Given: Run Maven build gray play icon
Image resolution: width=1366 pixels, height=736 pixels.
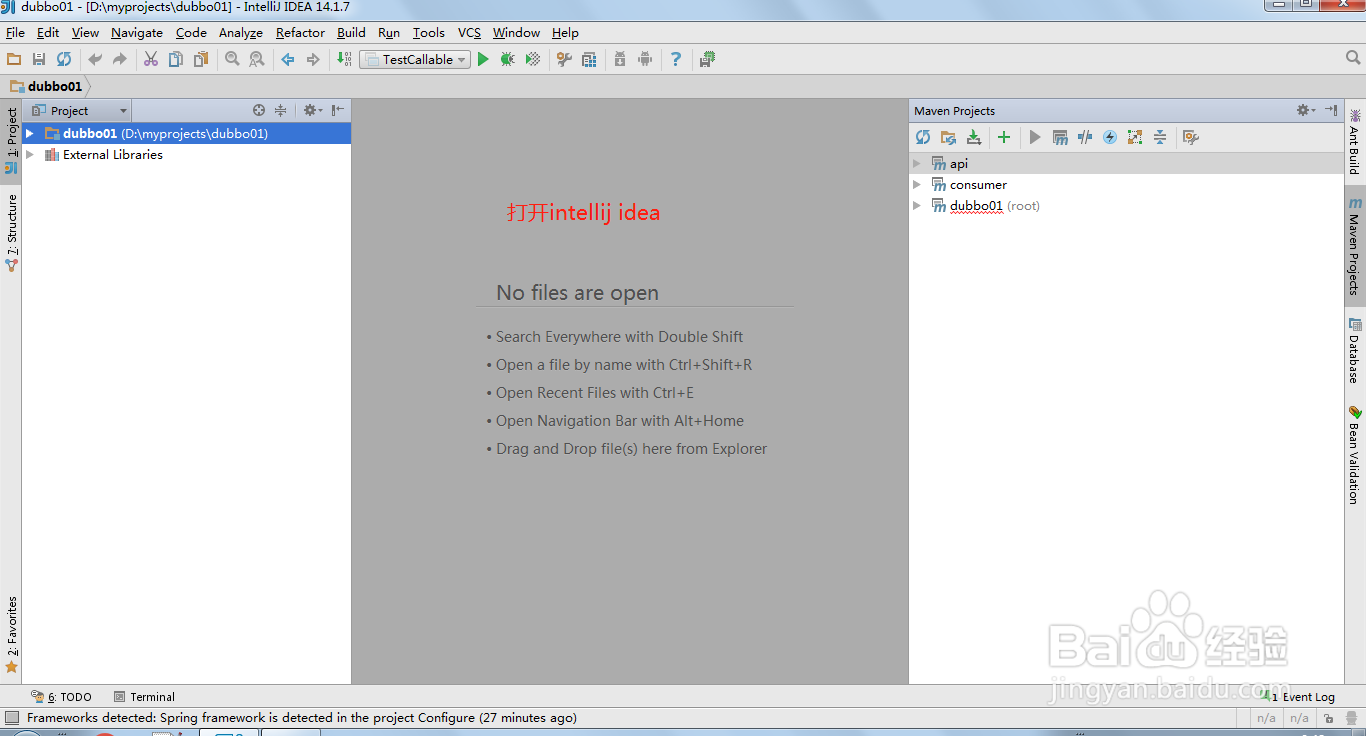Looking at the screenshot, I should pyautogui.click(x=1035, y=137).
